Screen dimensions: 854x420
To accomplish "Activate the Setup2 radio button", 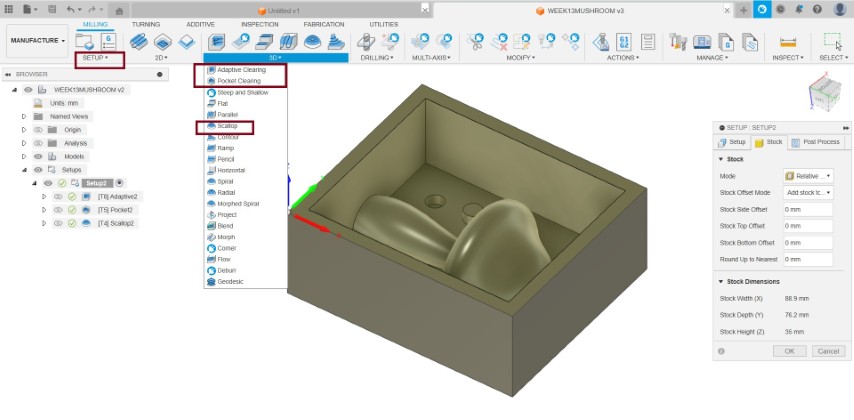I will coord(120,183).
